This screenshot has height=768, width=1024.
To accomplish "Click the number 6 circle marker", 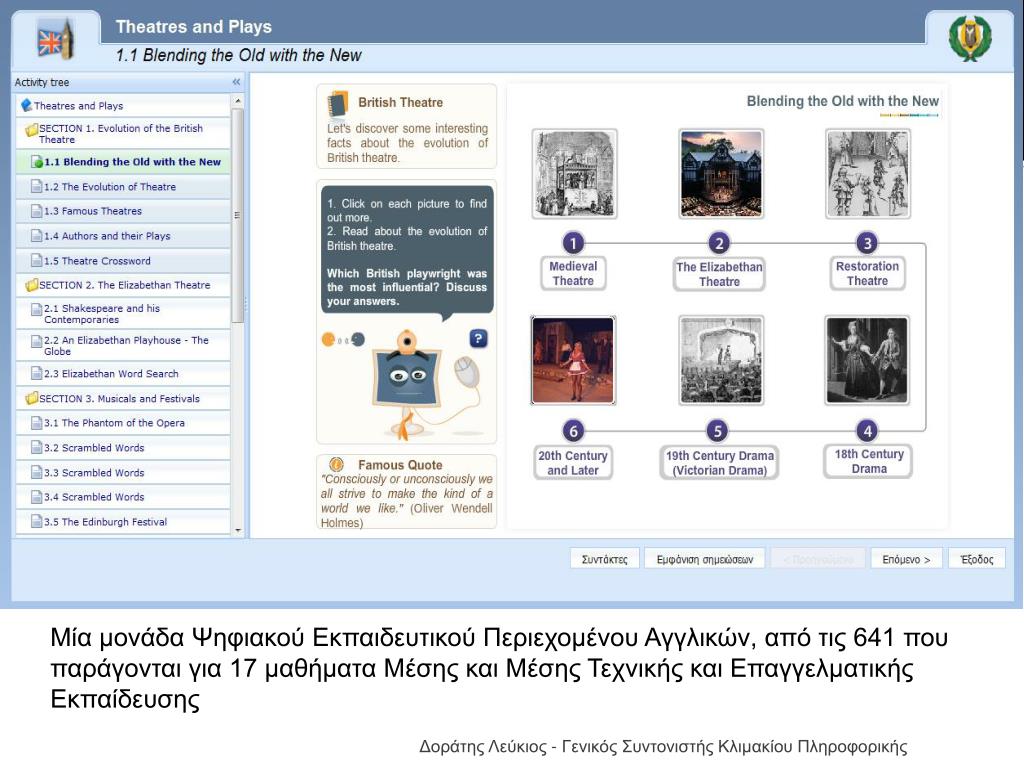I will coord(573,431).
